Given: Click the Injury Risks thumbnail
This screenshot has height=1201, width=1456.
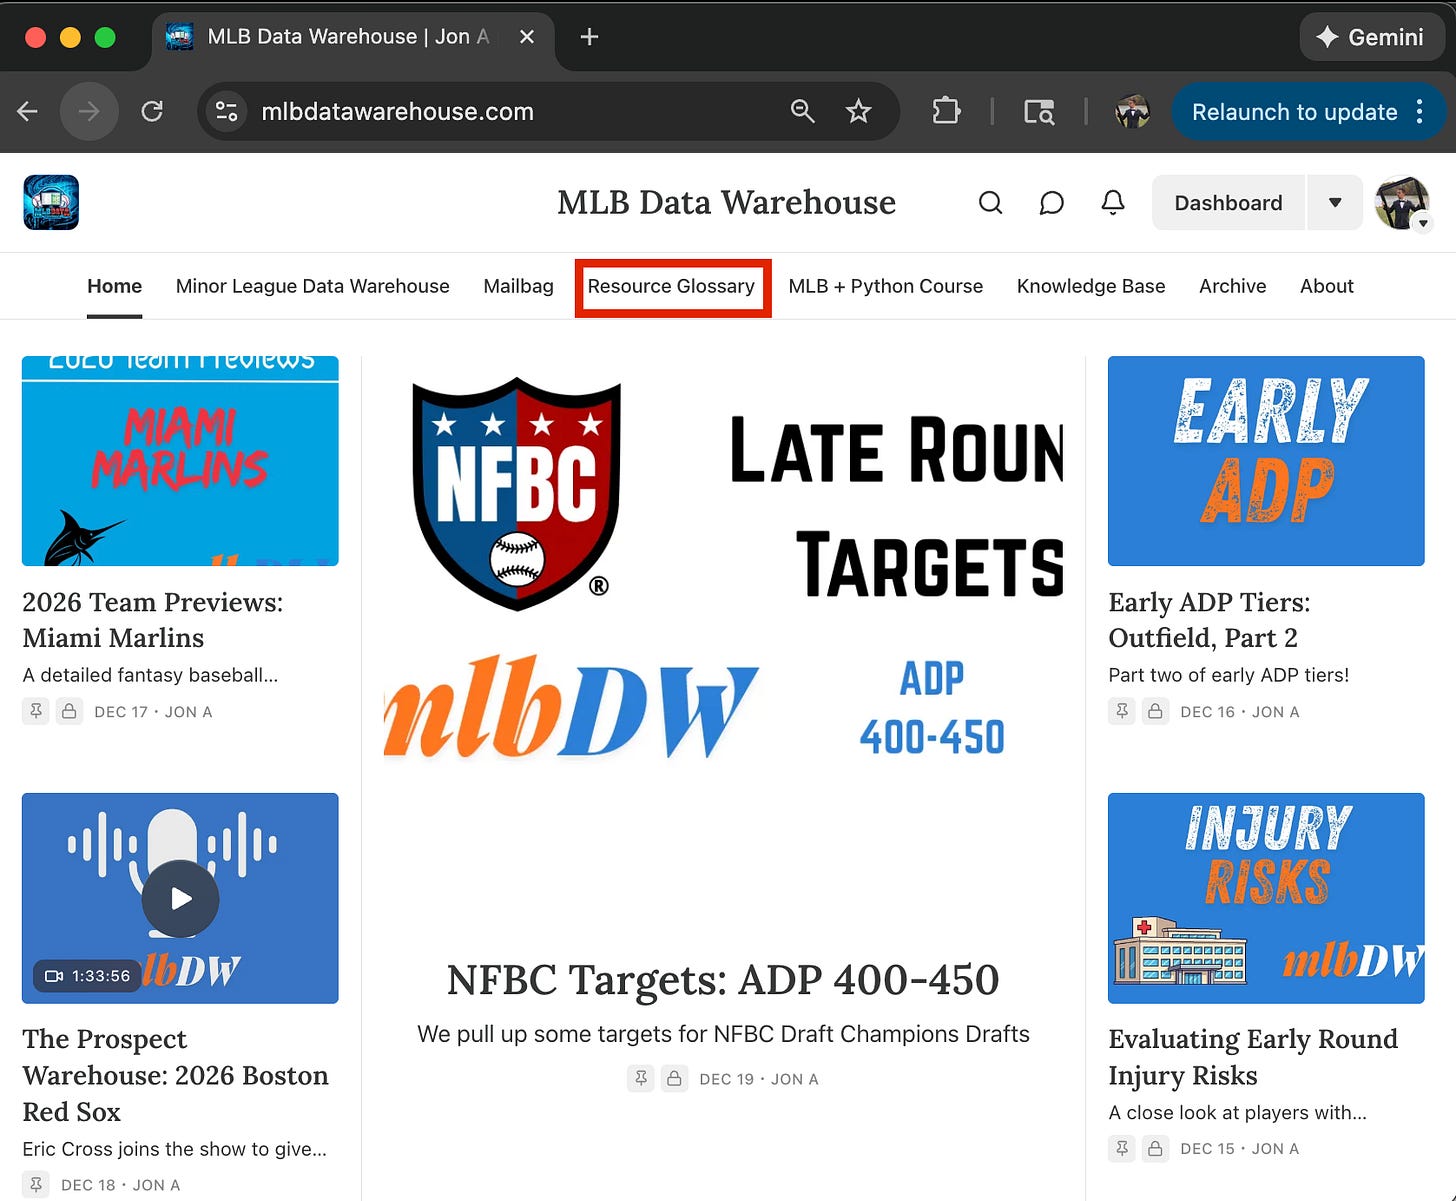Looking at the screenshot, I should 1266,898.
